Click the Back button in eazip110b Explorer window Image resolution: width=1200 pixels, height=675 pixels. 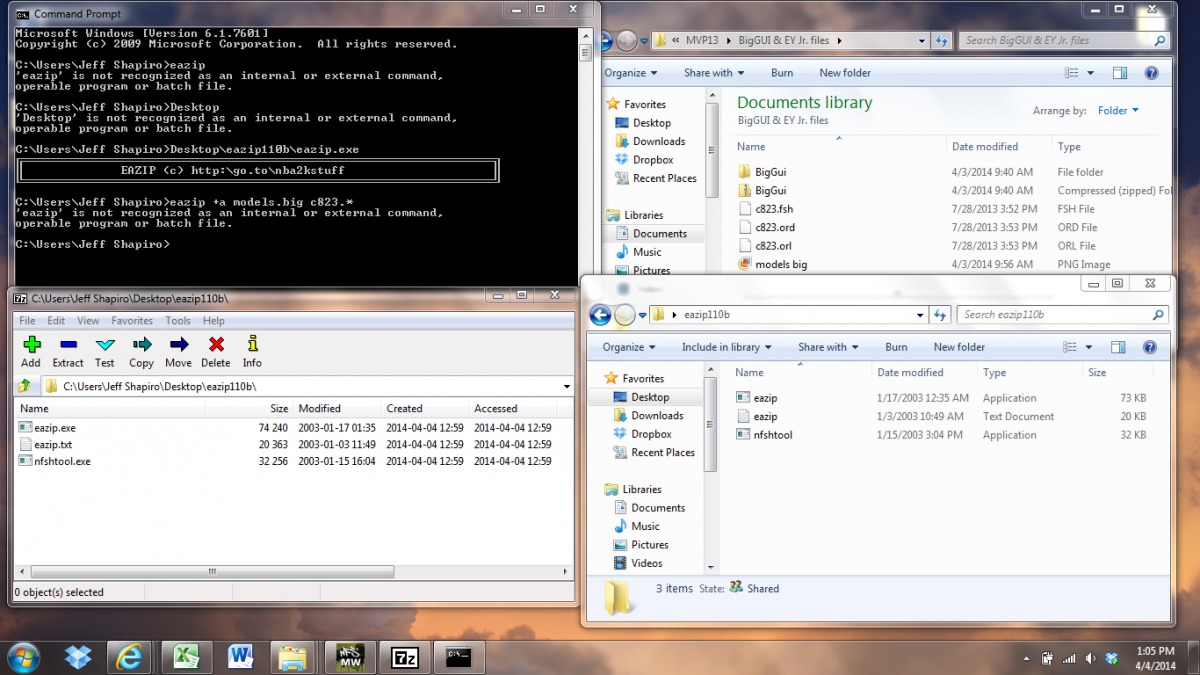[600, 315]
